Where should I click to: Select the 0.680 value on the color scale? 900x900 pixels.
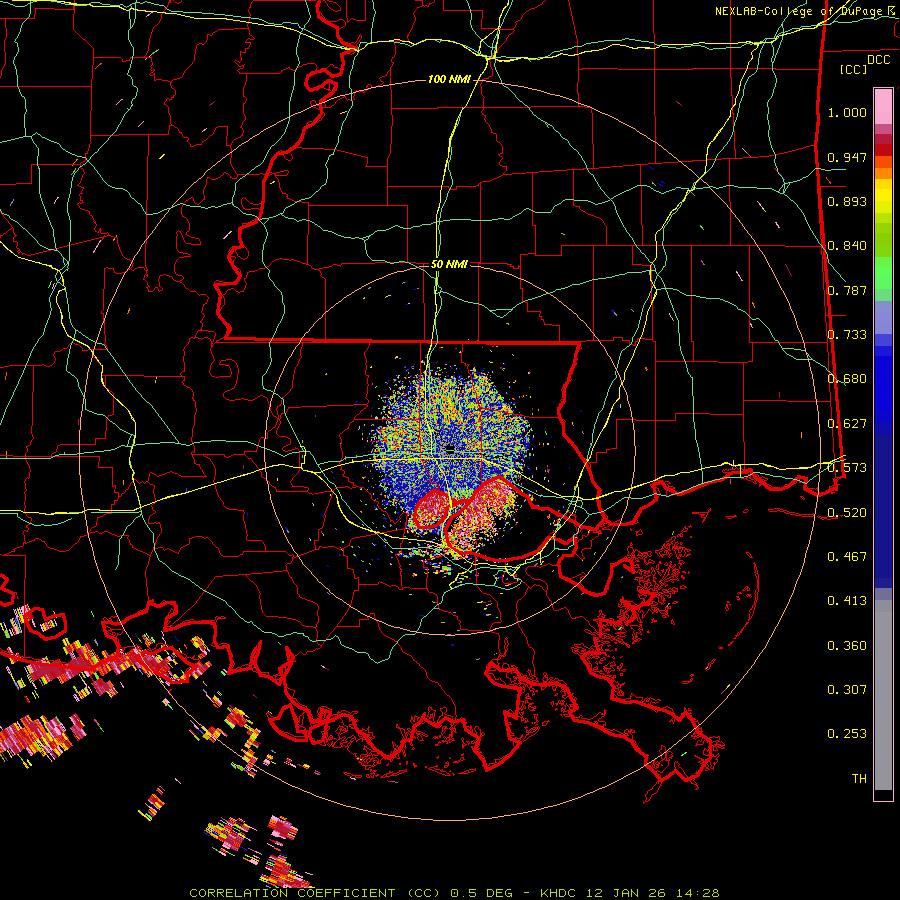847,379
